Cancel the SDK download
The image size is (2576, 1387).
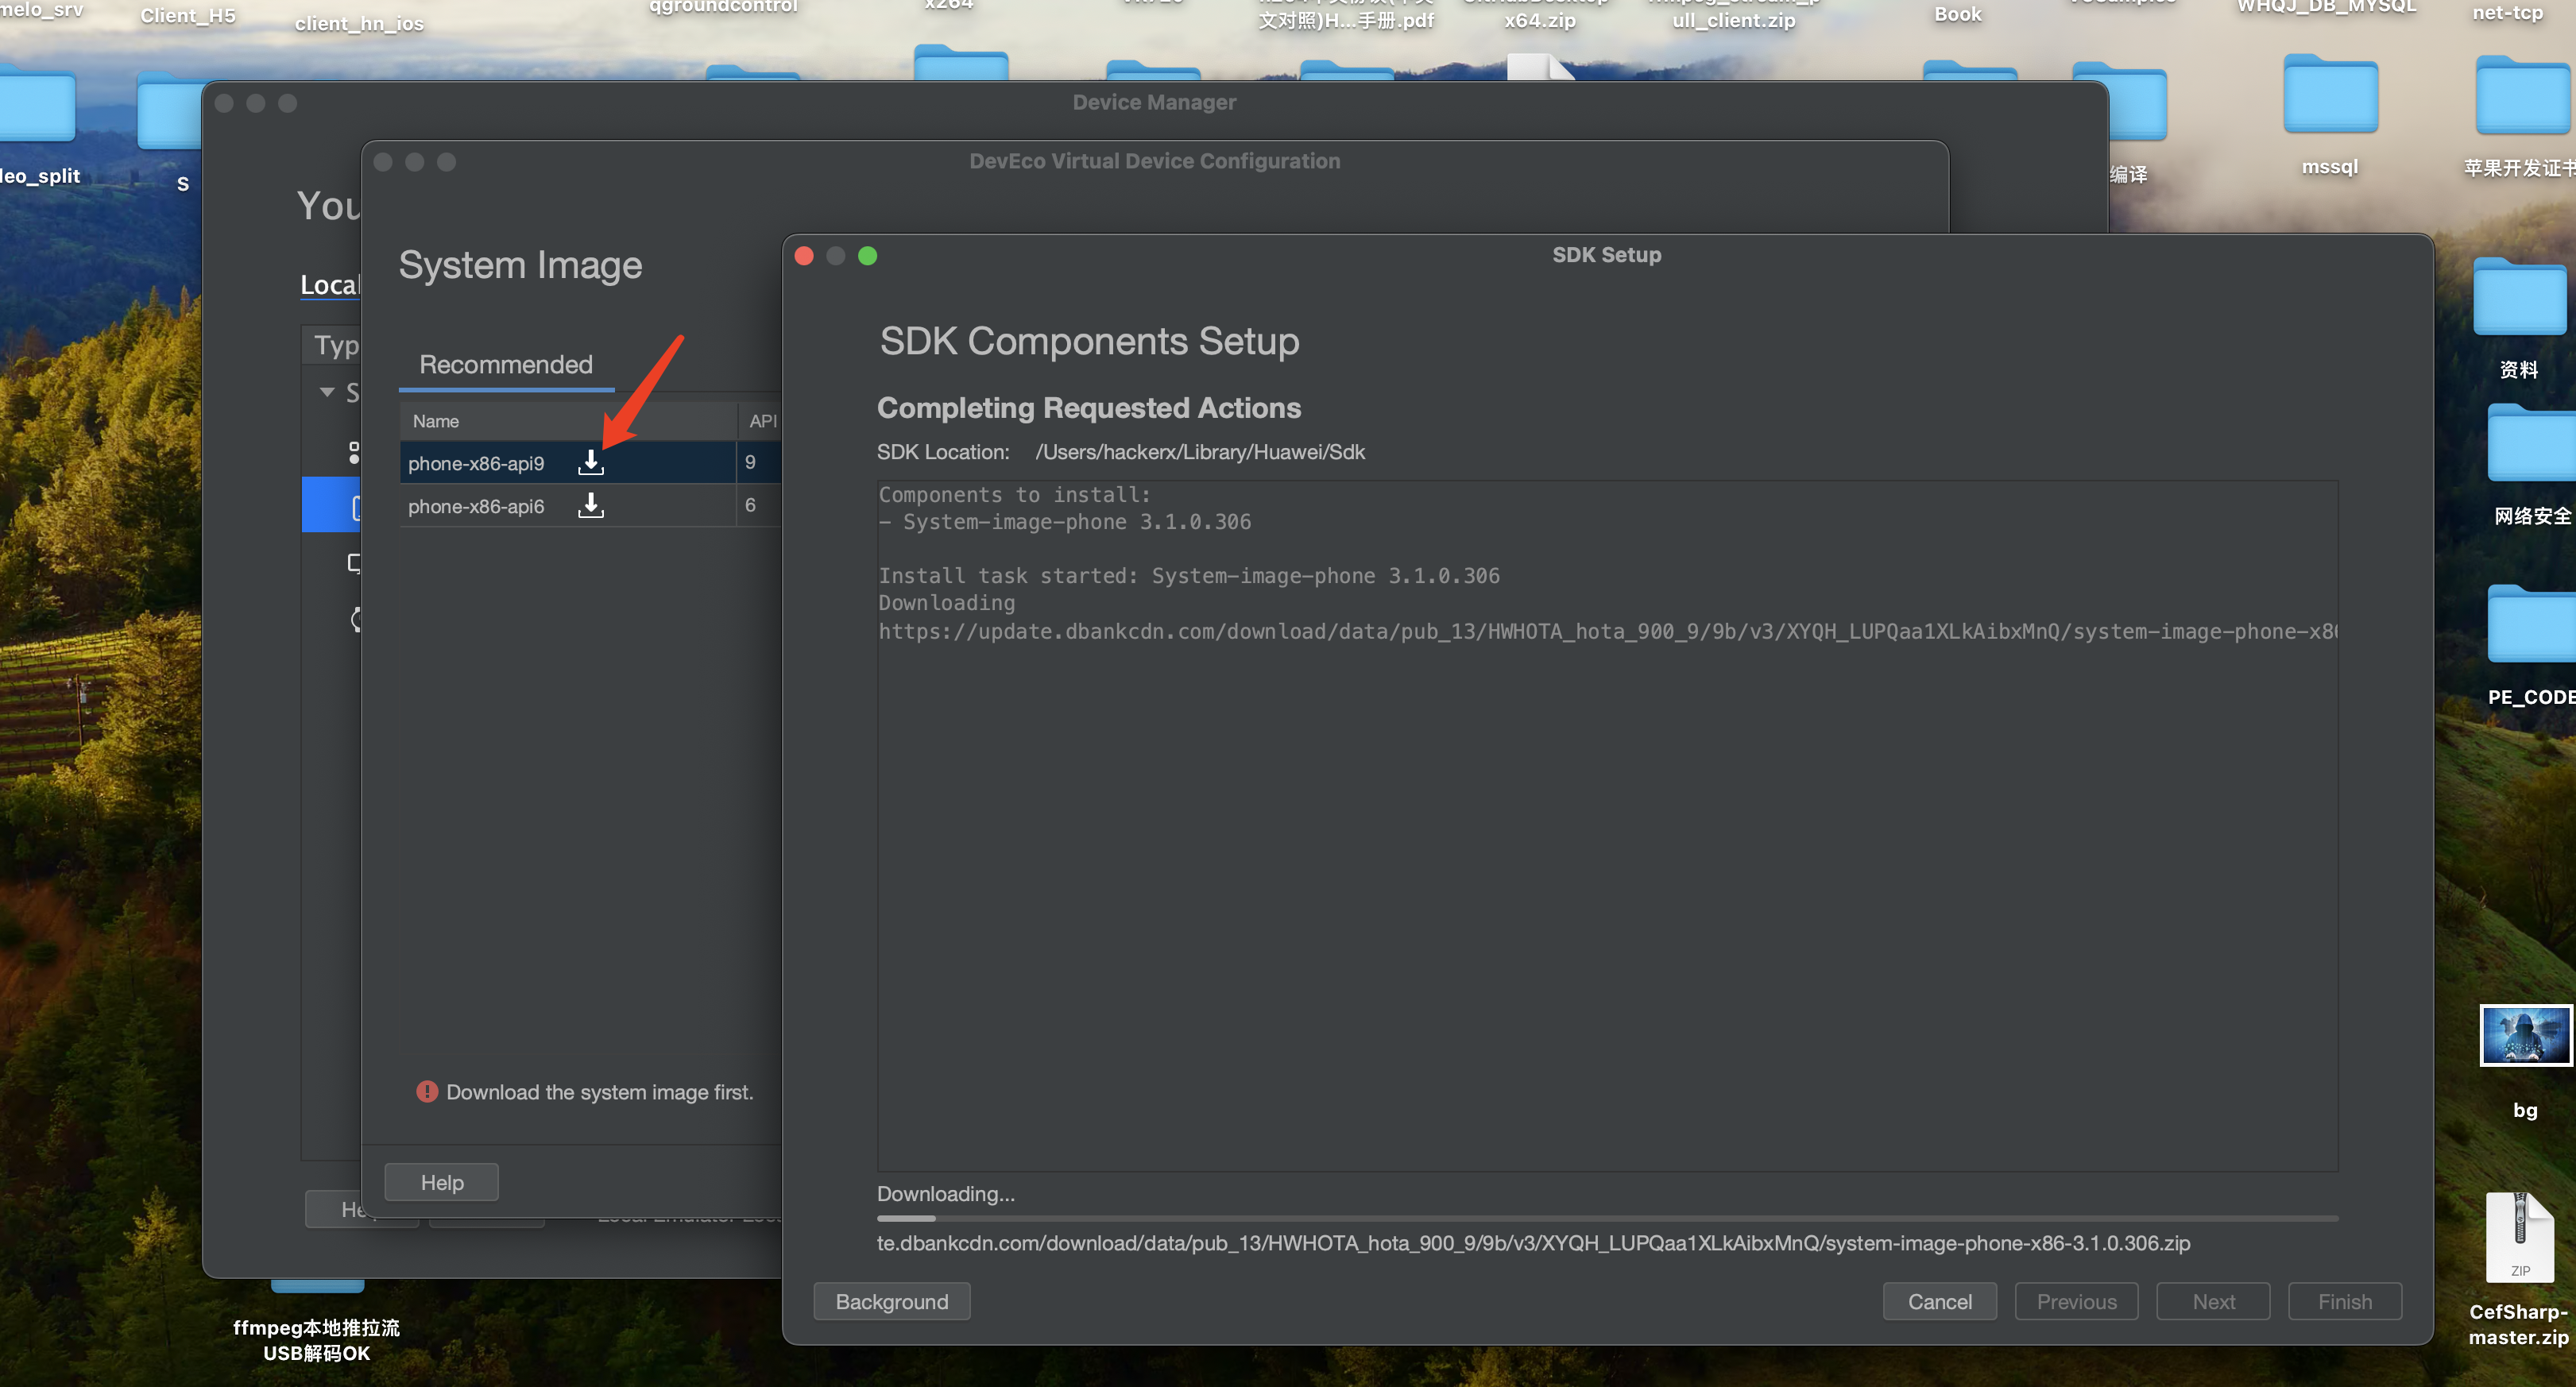click(1939, 1302)
